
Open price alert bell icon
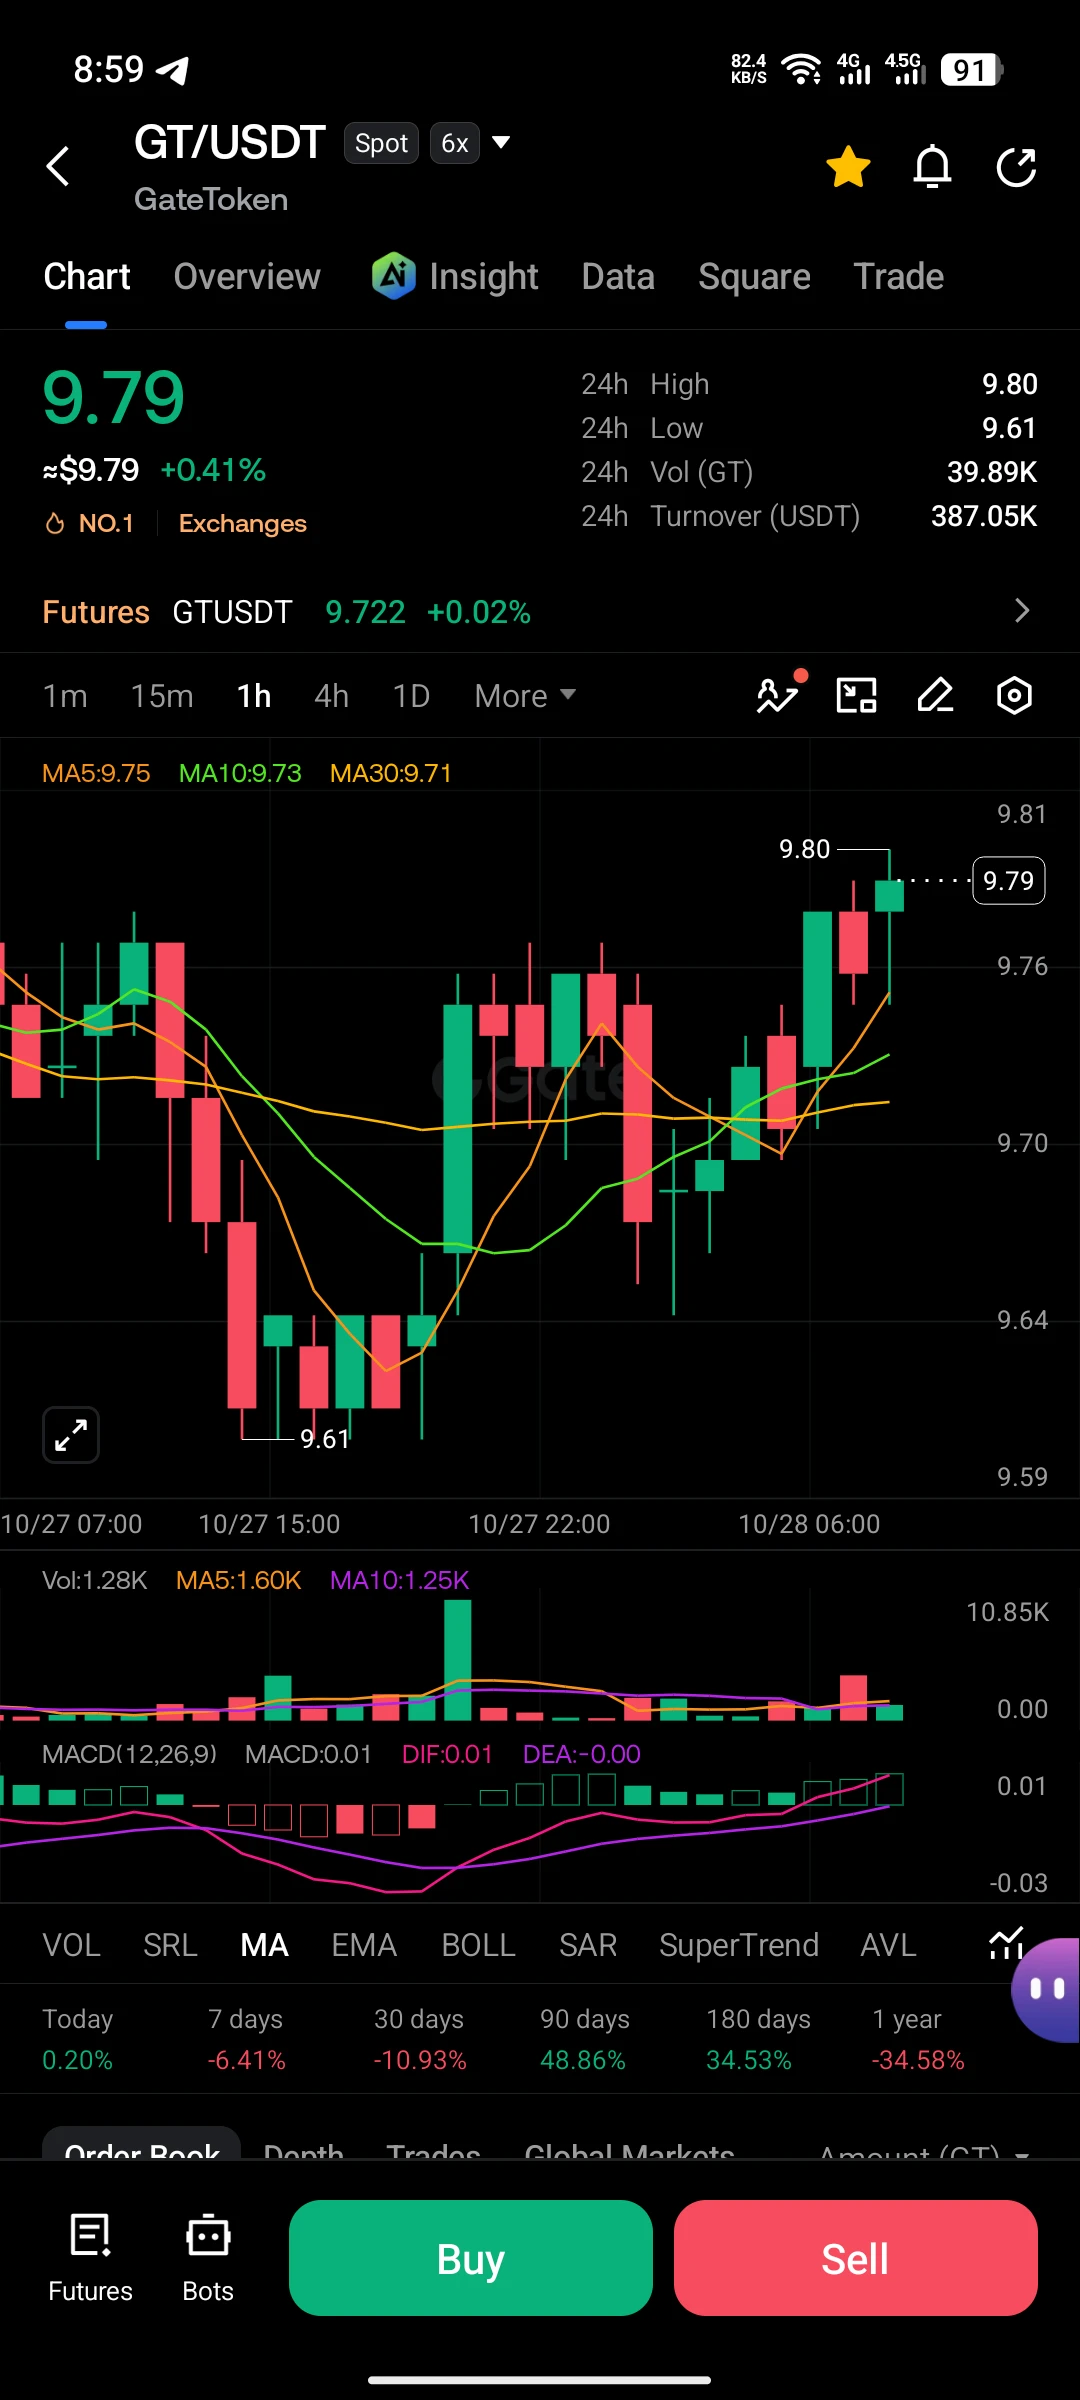pyautogui.click(x=932, y=166)
